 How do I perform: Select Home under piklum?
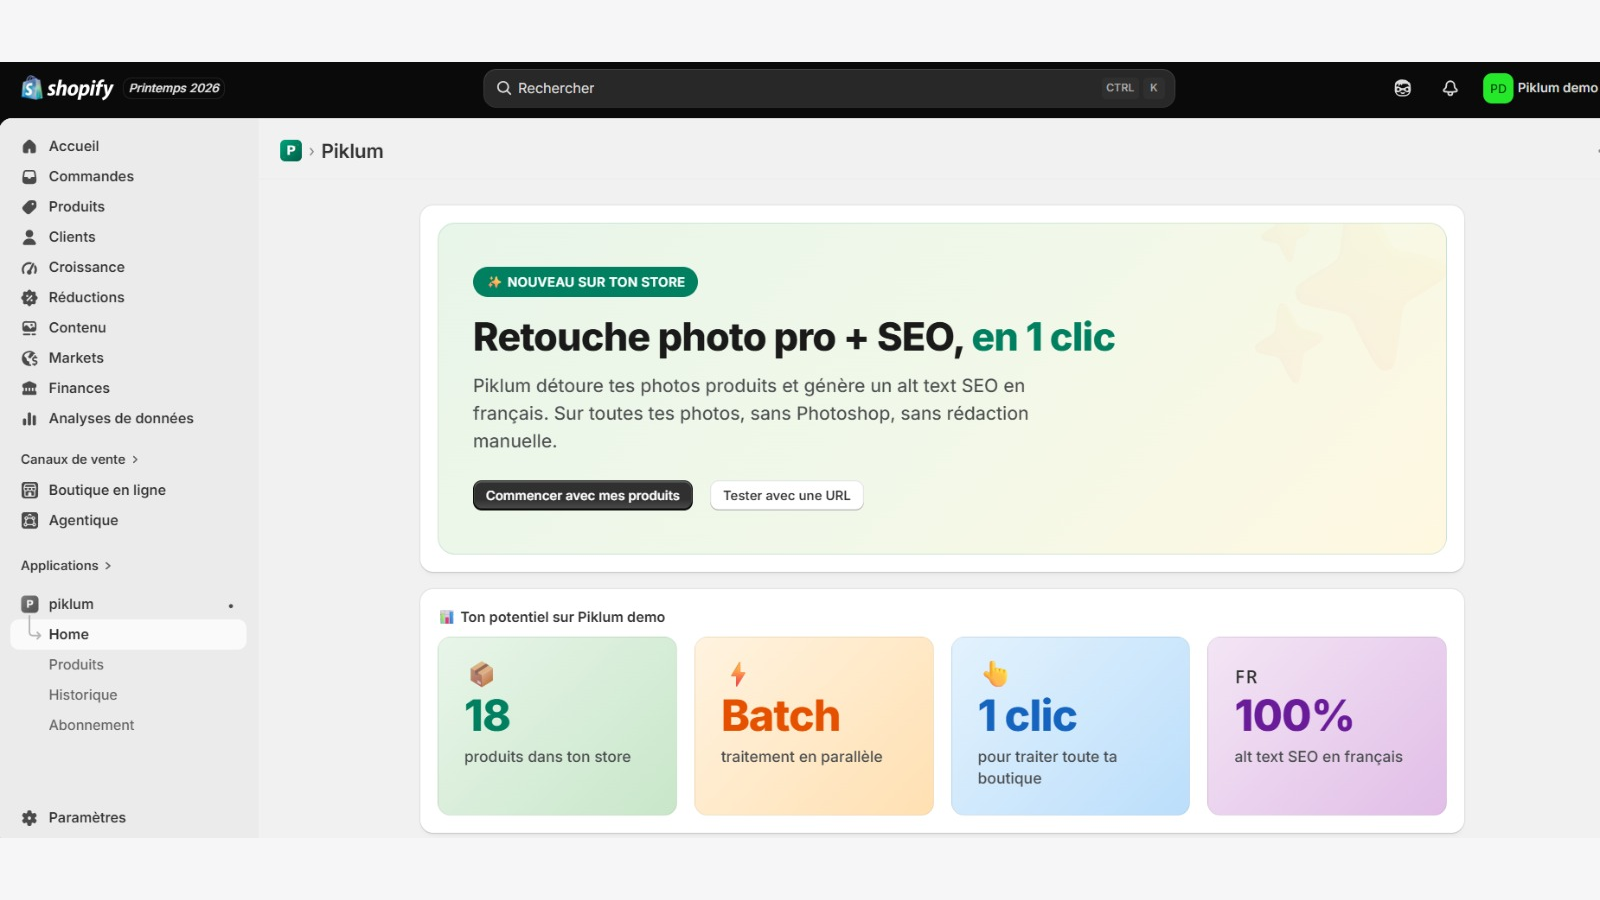click(x=128, y=634)
